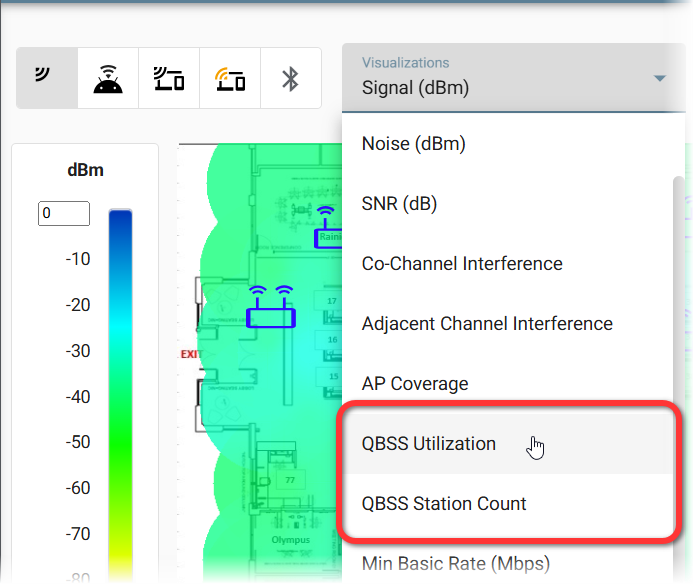
Task: Pick Co-Channel Interference option
Action: point(462,264)
